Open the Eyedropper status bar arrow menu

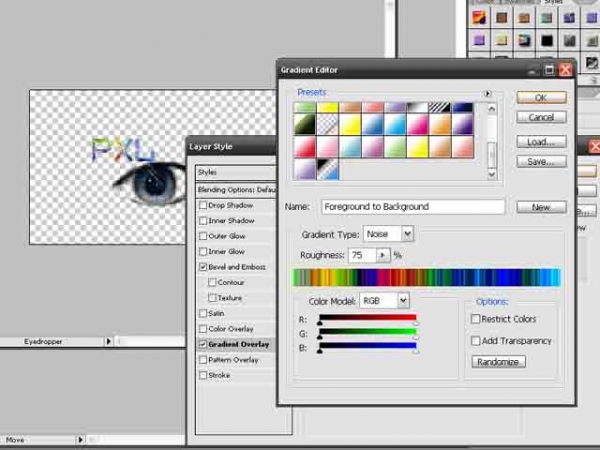click(108, 341)
